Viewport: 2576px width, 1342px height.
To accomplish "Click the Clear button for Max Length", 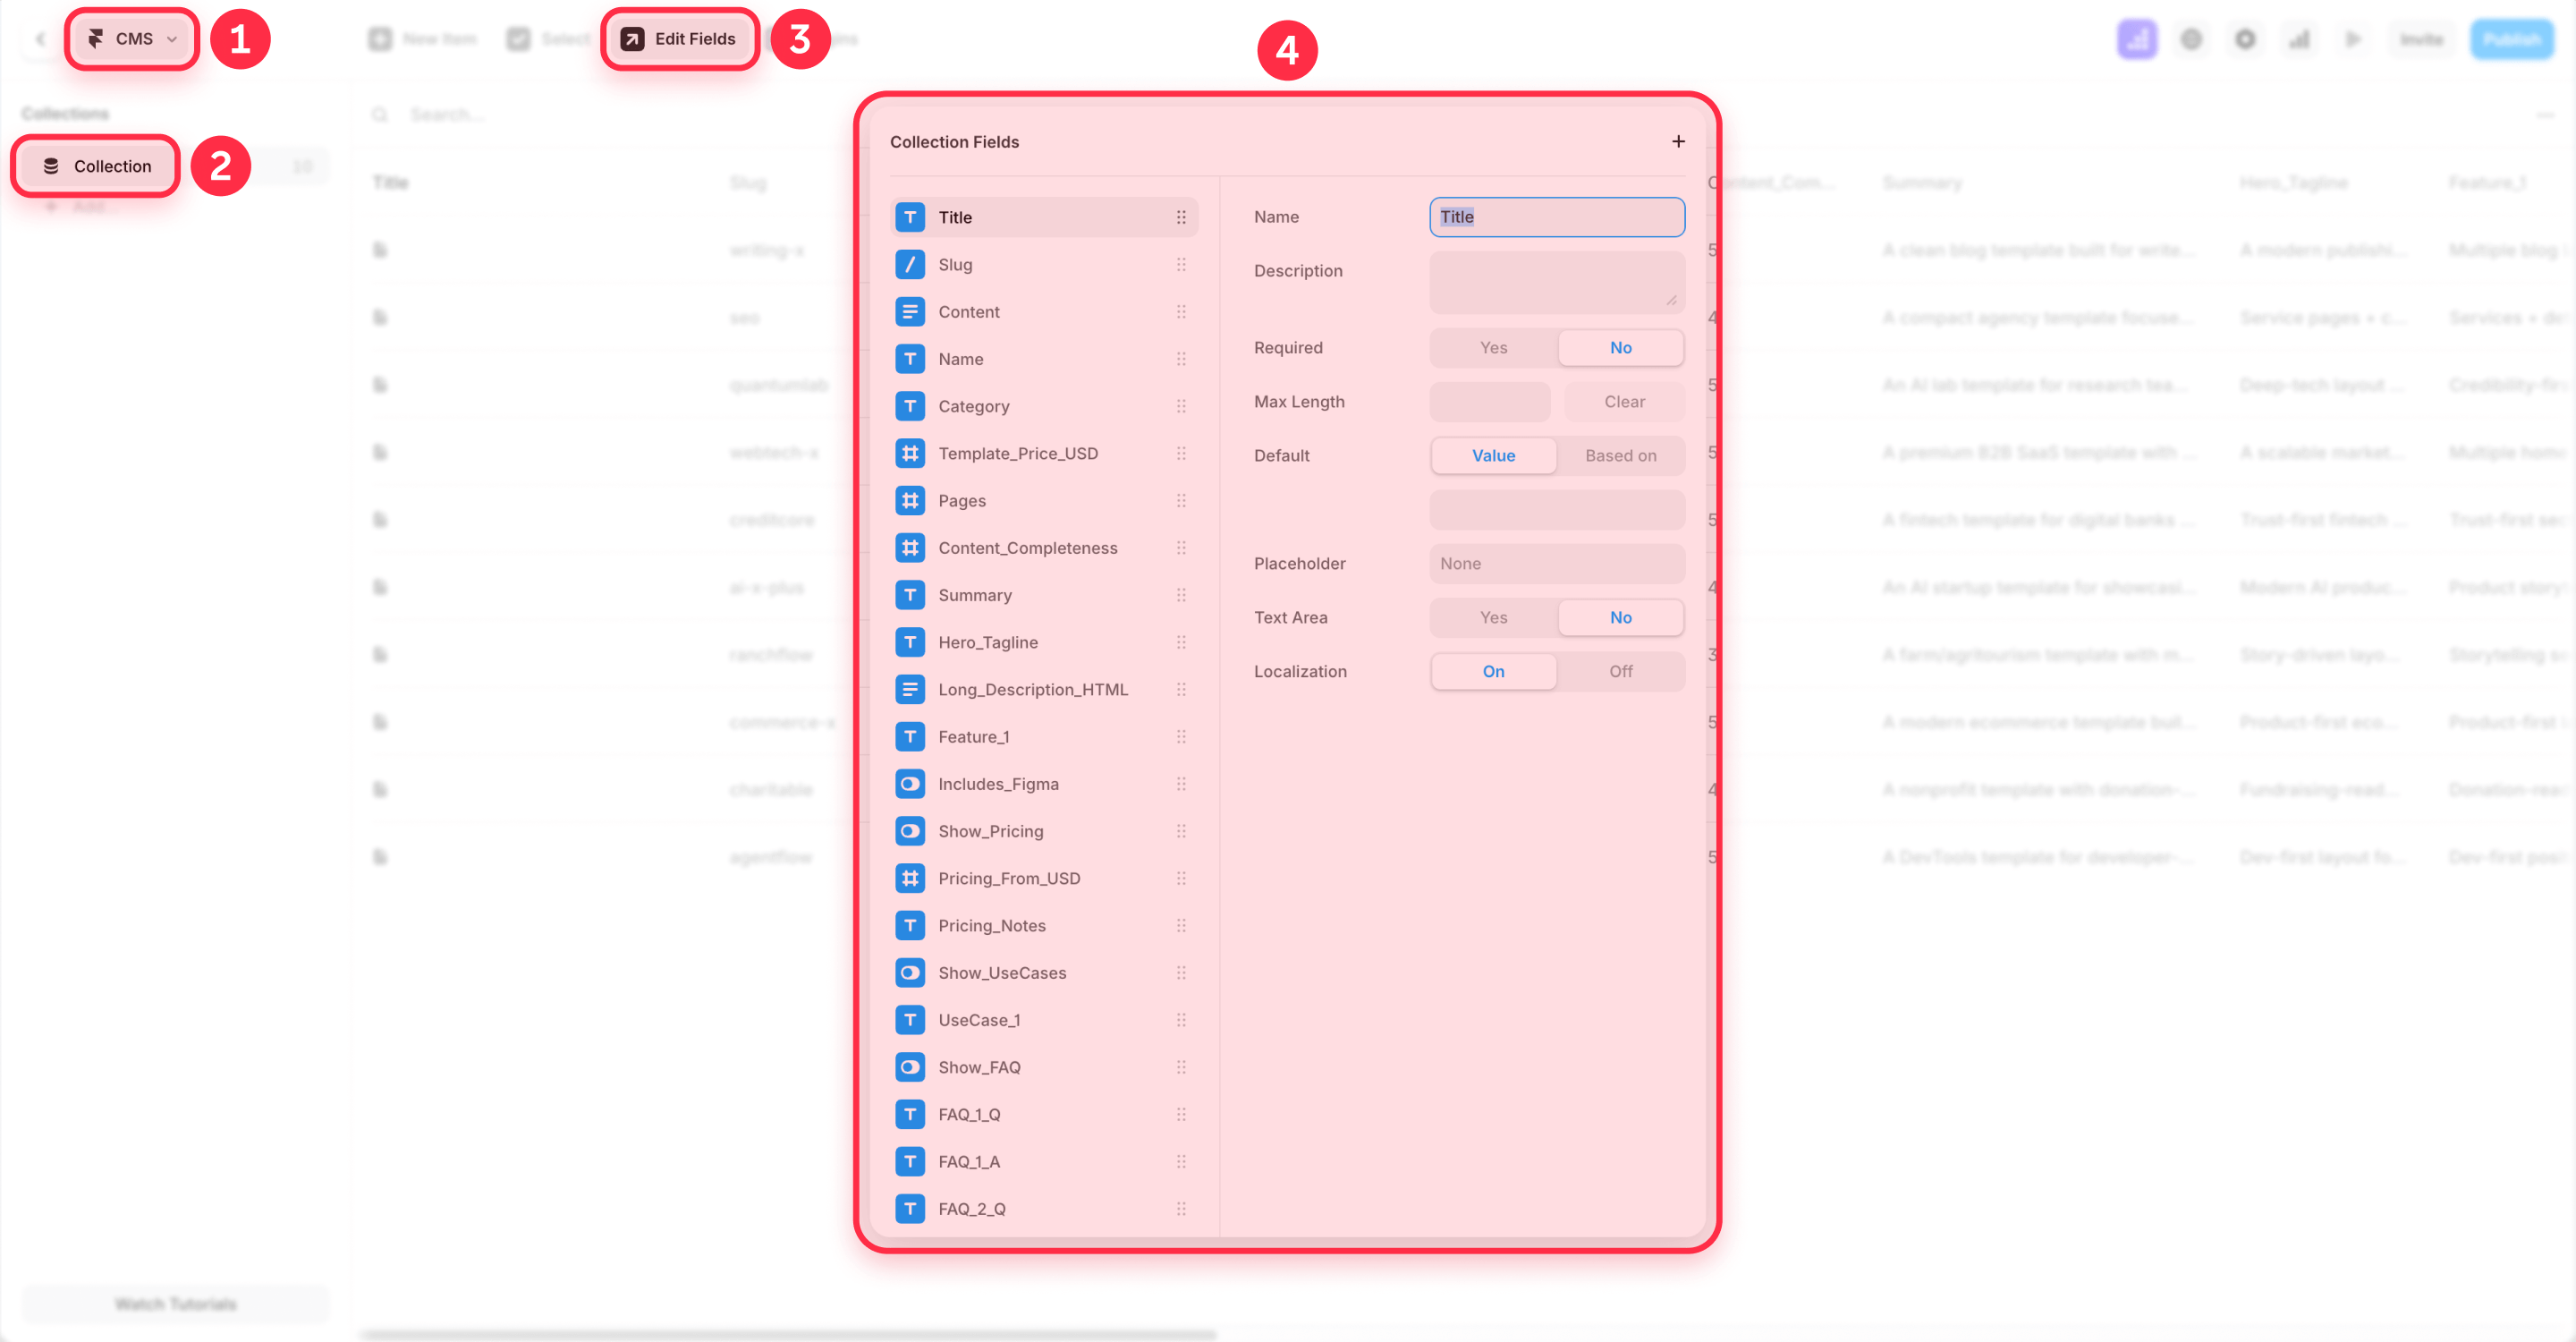I will (x=1623, y=401).
